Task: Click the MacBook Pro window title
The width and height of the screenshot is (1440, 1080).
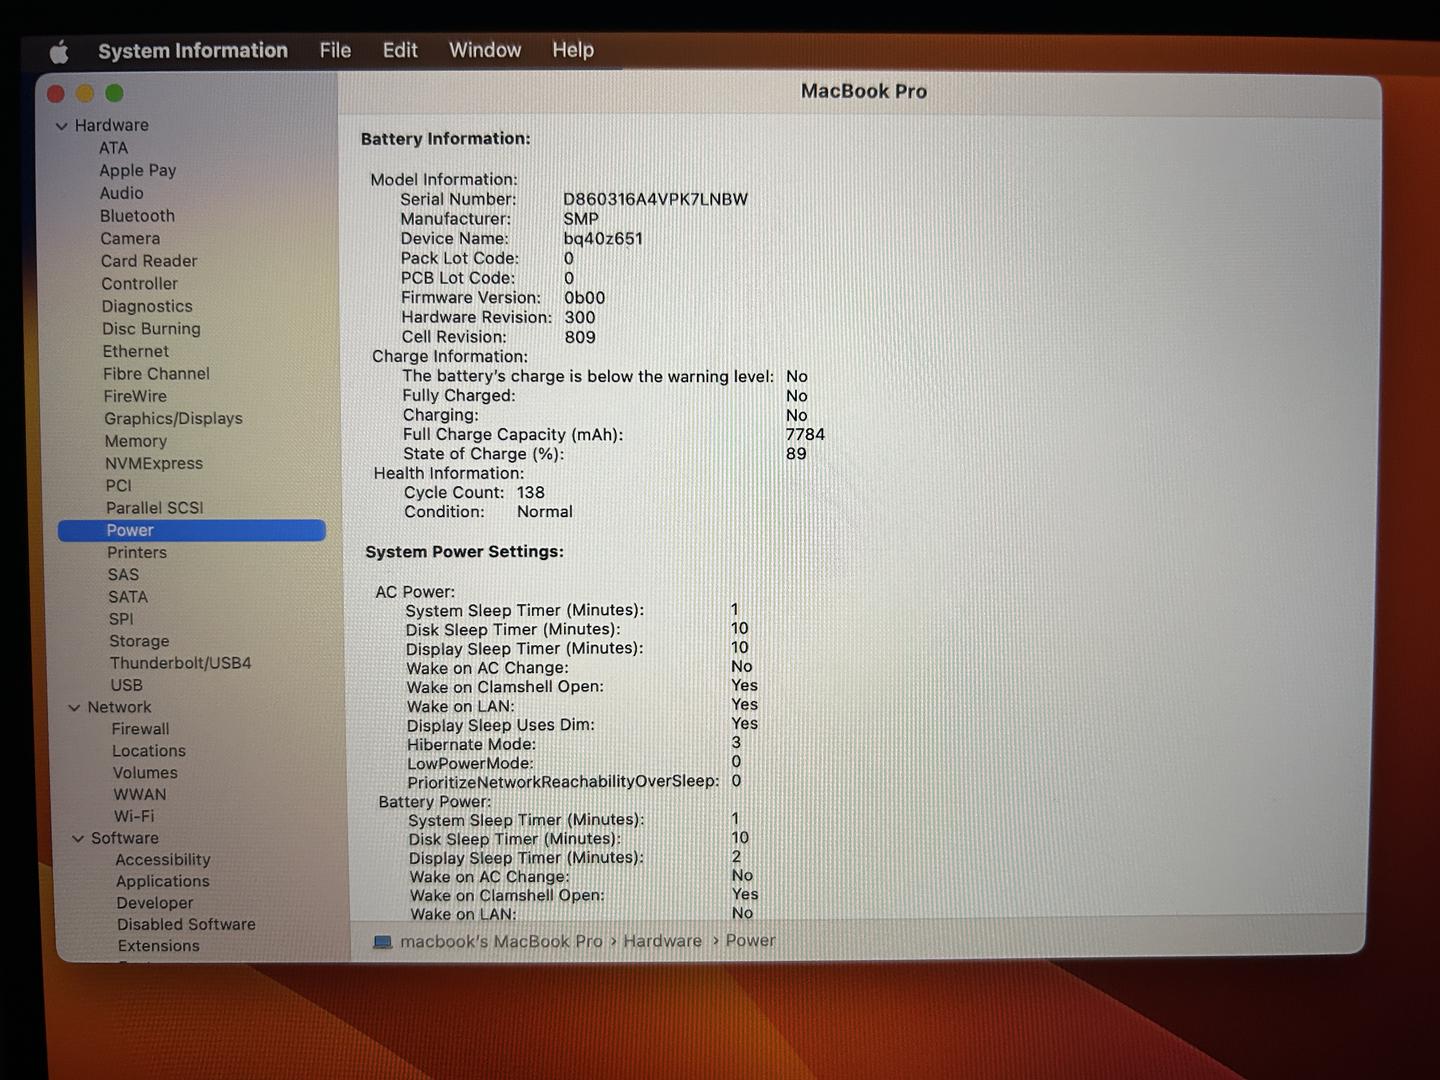Action: [x=864, y=91]
